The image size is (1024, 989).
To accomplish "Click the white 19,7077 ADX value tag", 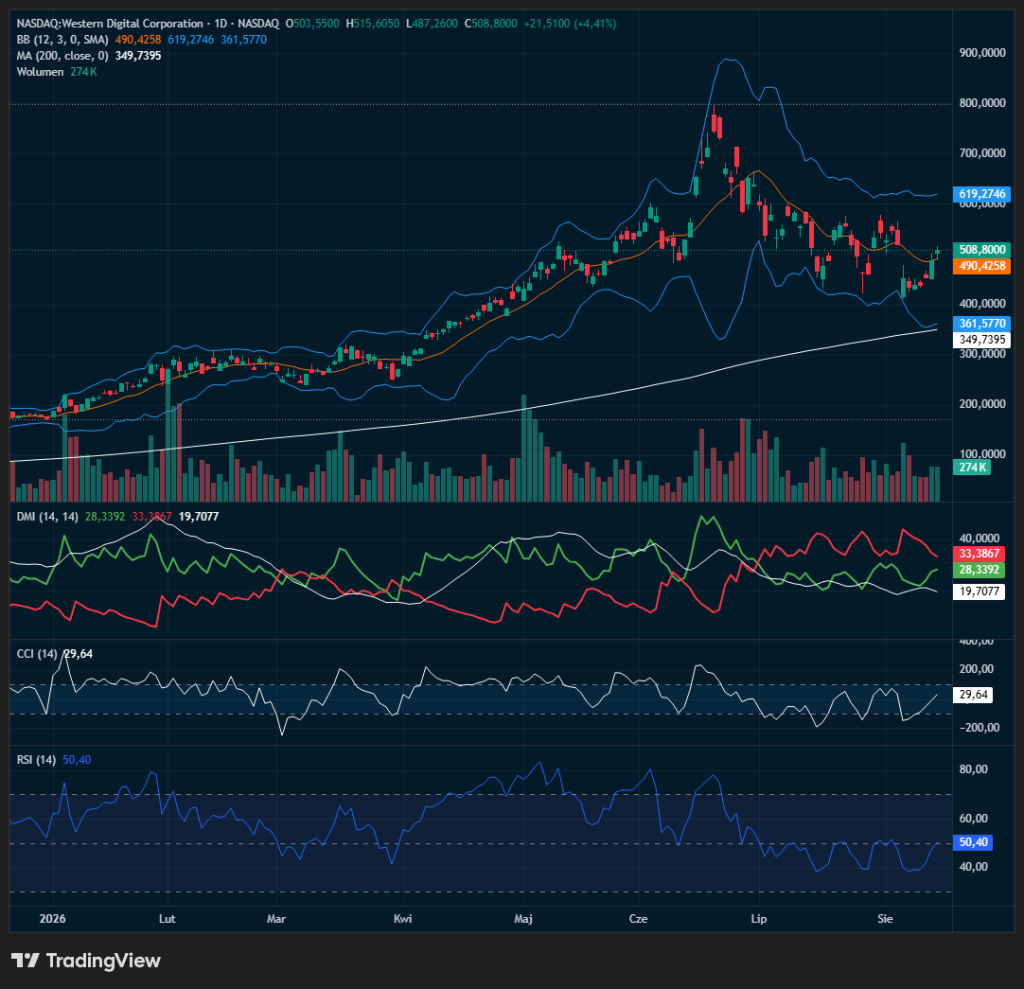I will click(978, 591).
